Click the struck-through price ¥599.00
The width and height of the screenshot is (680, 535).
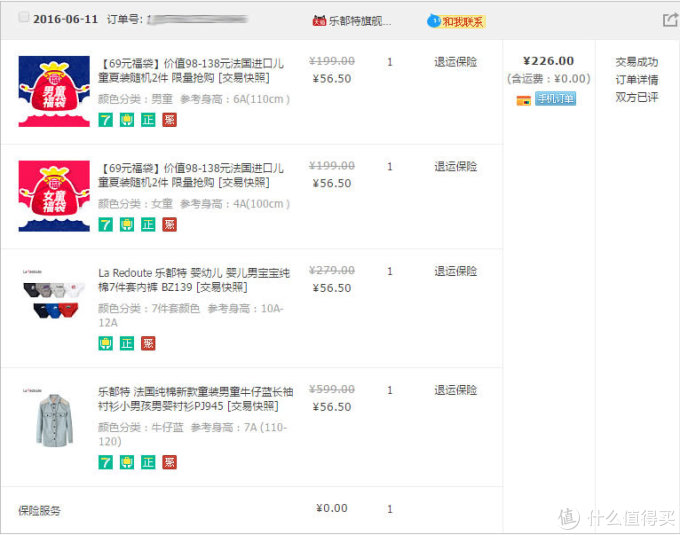332,389
